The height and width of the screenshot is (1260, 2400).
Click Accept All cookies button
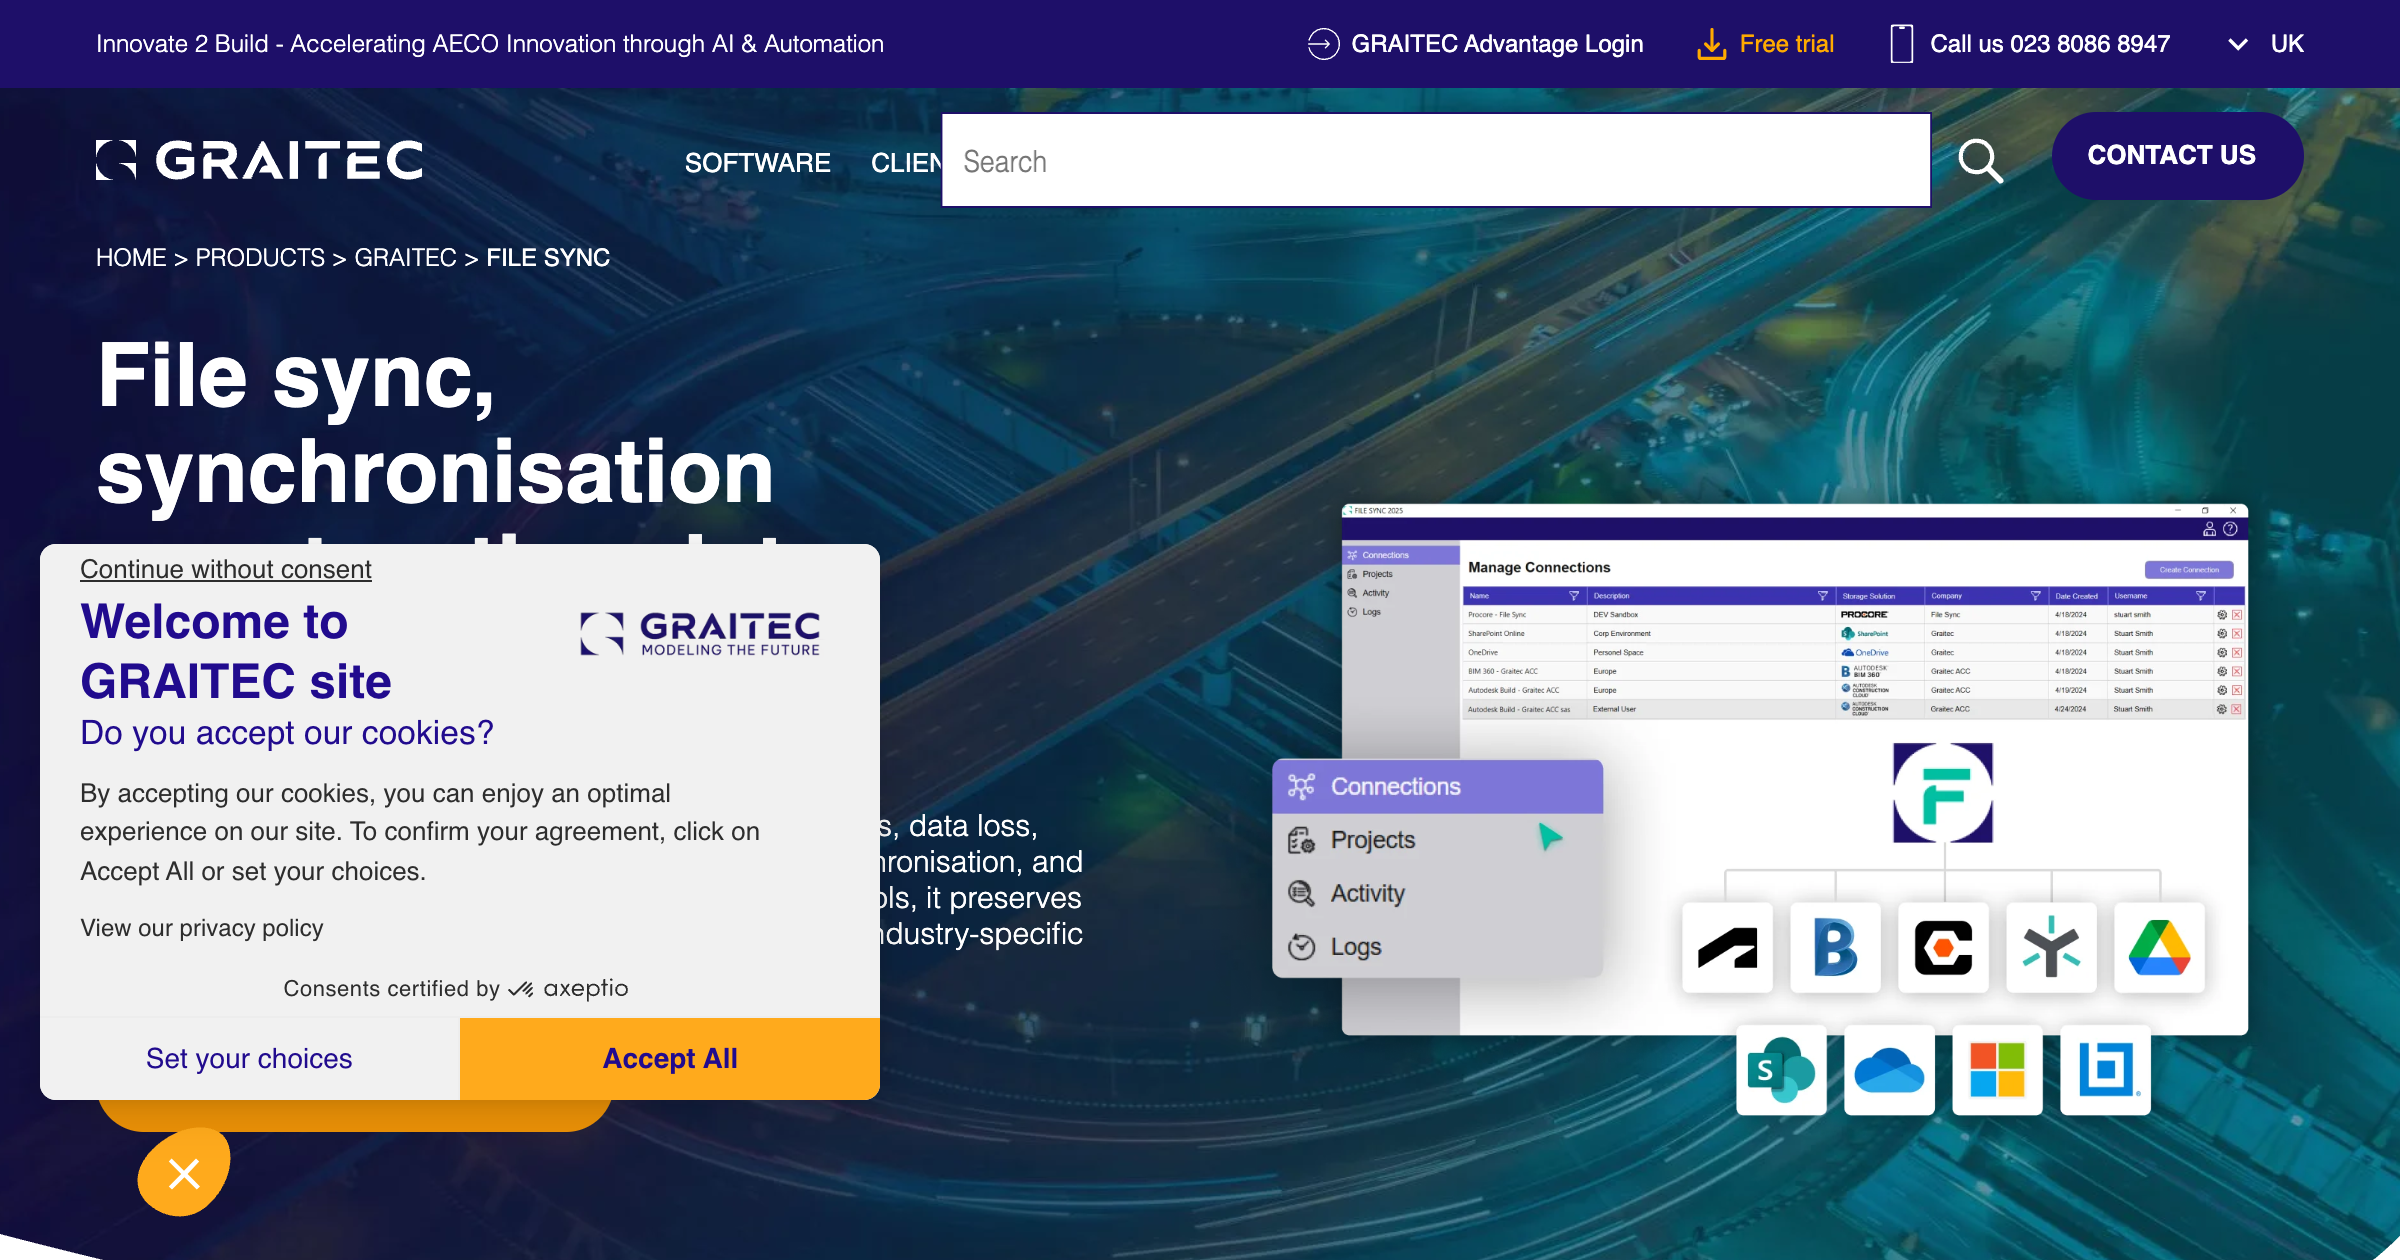click(x=670, y=1059)
